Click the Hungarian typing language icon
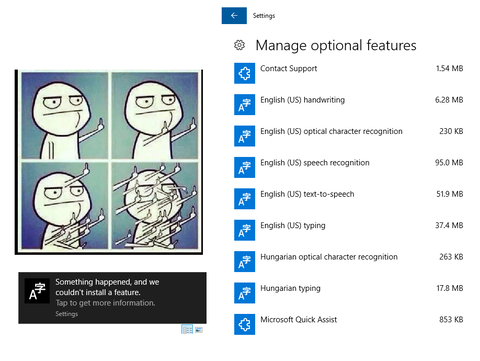Image resolution: width=480 pixels, height=361 pixels. click(244, 293)
